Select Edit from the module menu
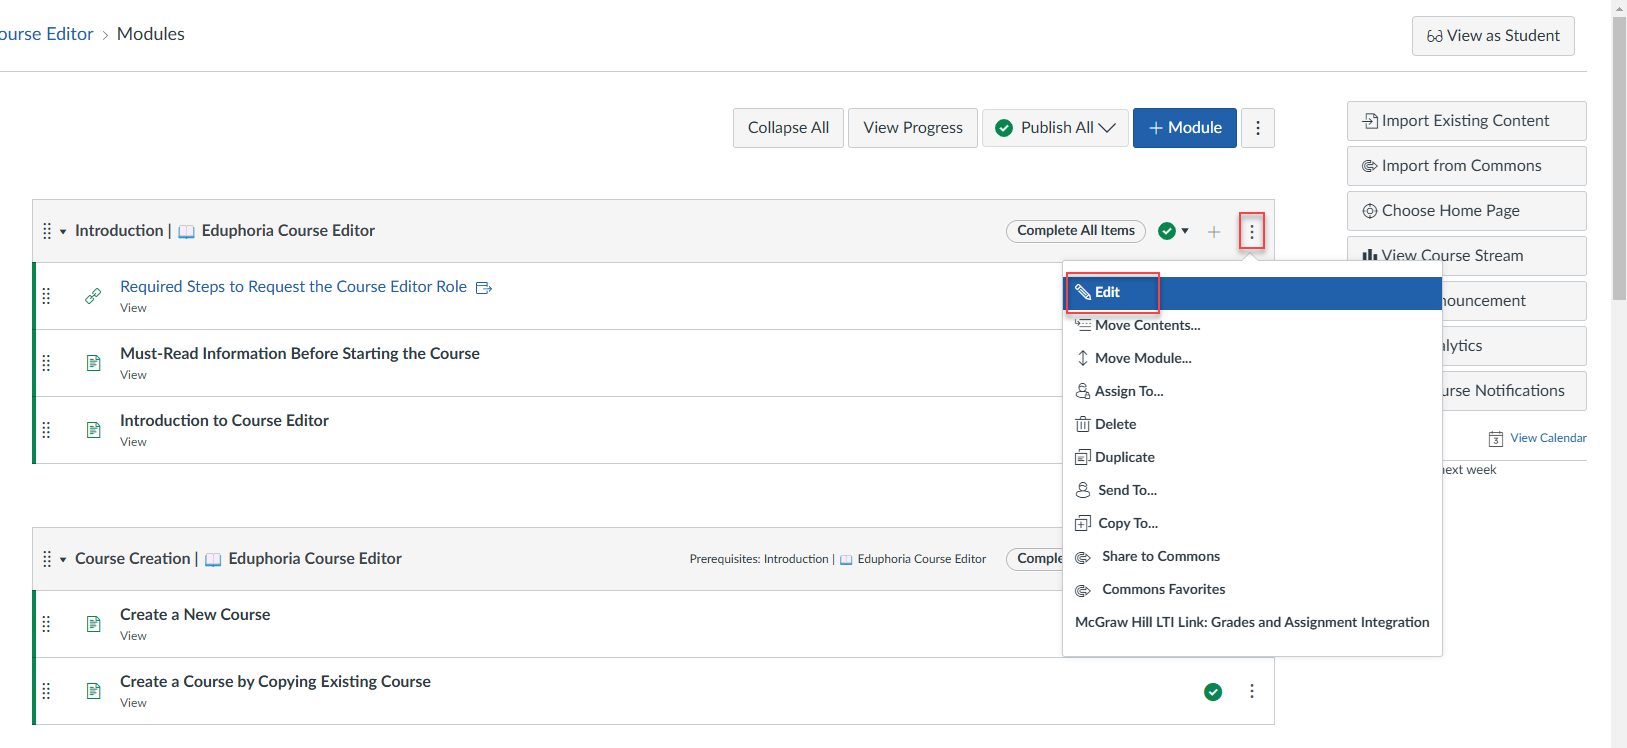The image size is (1627, 748). (x=1107, y=292)
